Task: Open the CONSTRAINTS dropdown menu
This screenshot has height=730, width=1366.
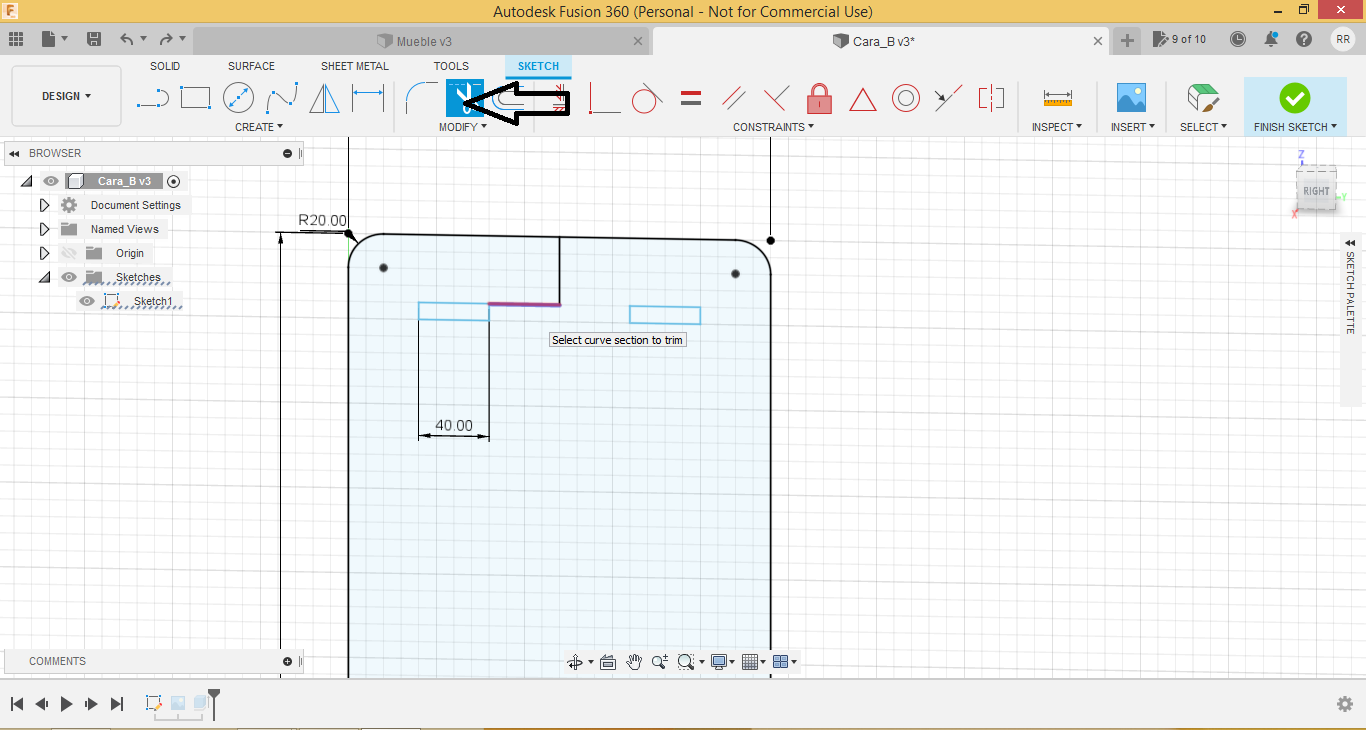Action: (x=774, y=127)
